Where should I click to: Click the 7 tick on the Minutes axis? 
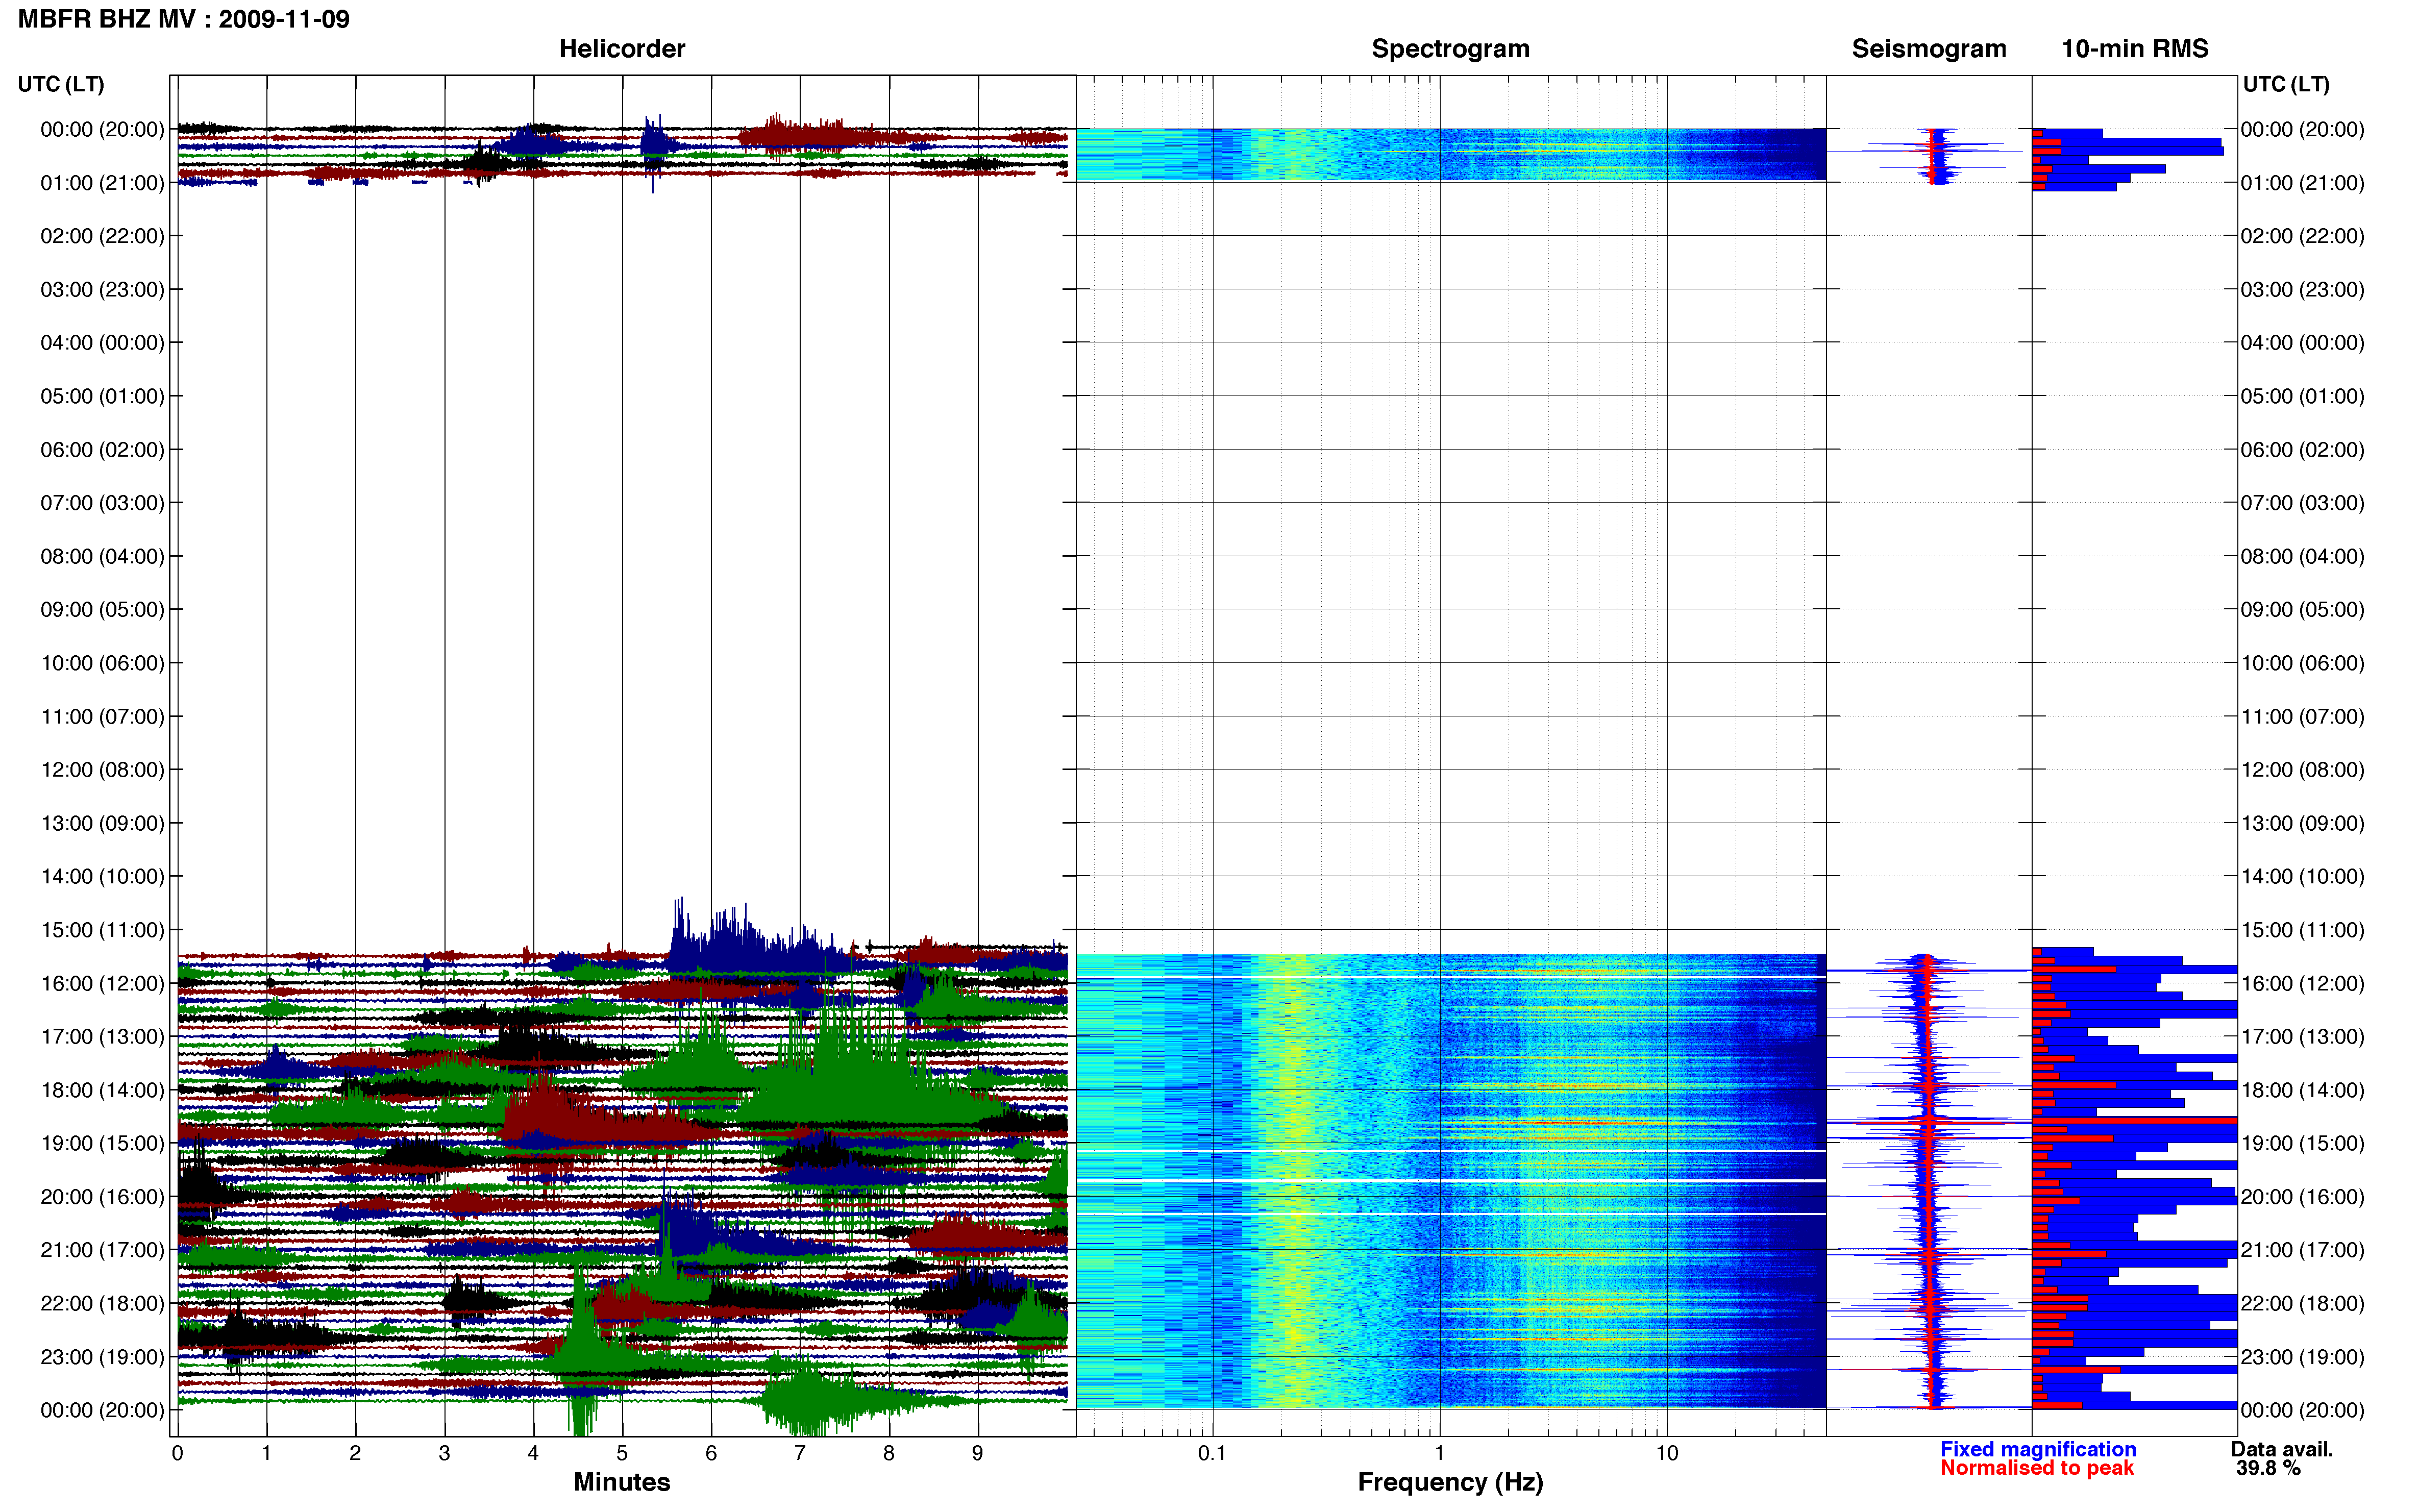click(800, 1453)
